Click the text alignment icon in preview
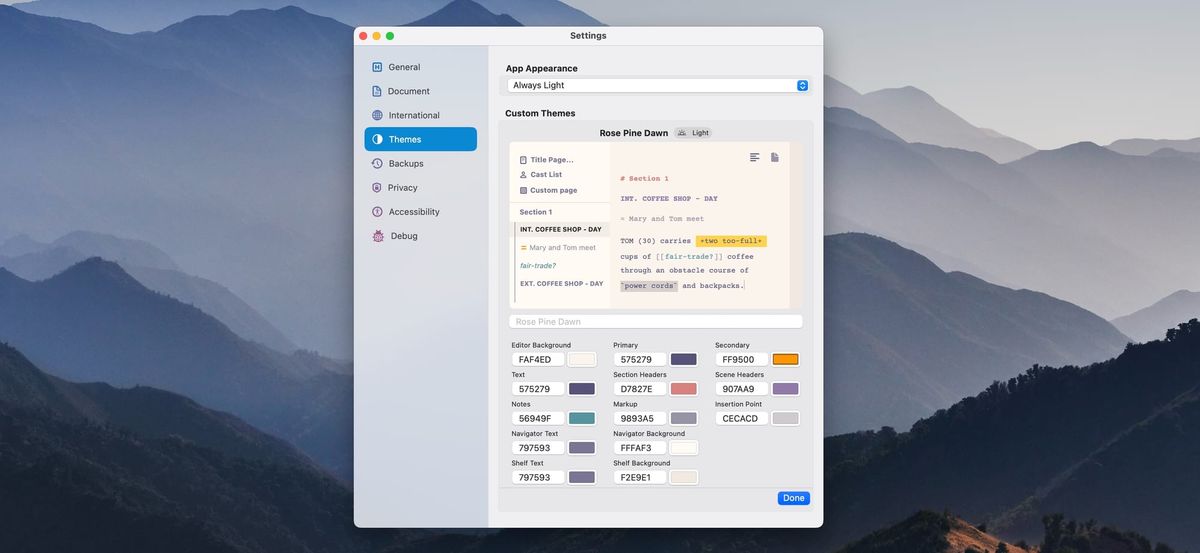 coord(755,157)
